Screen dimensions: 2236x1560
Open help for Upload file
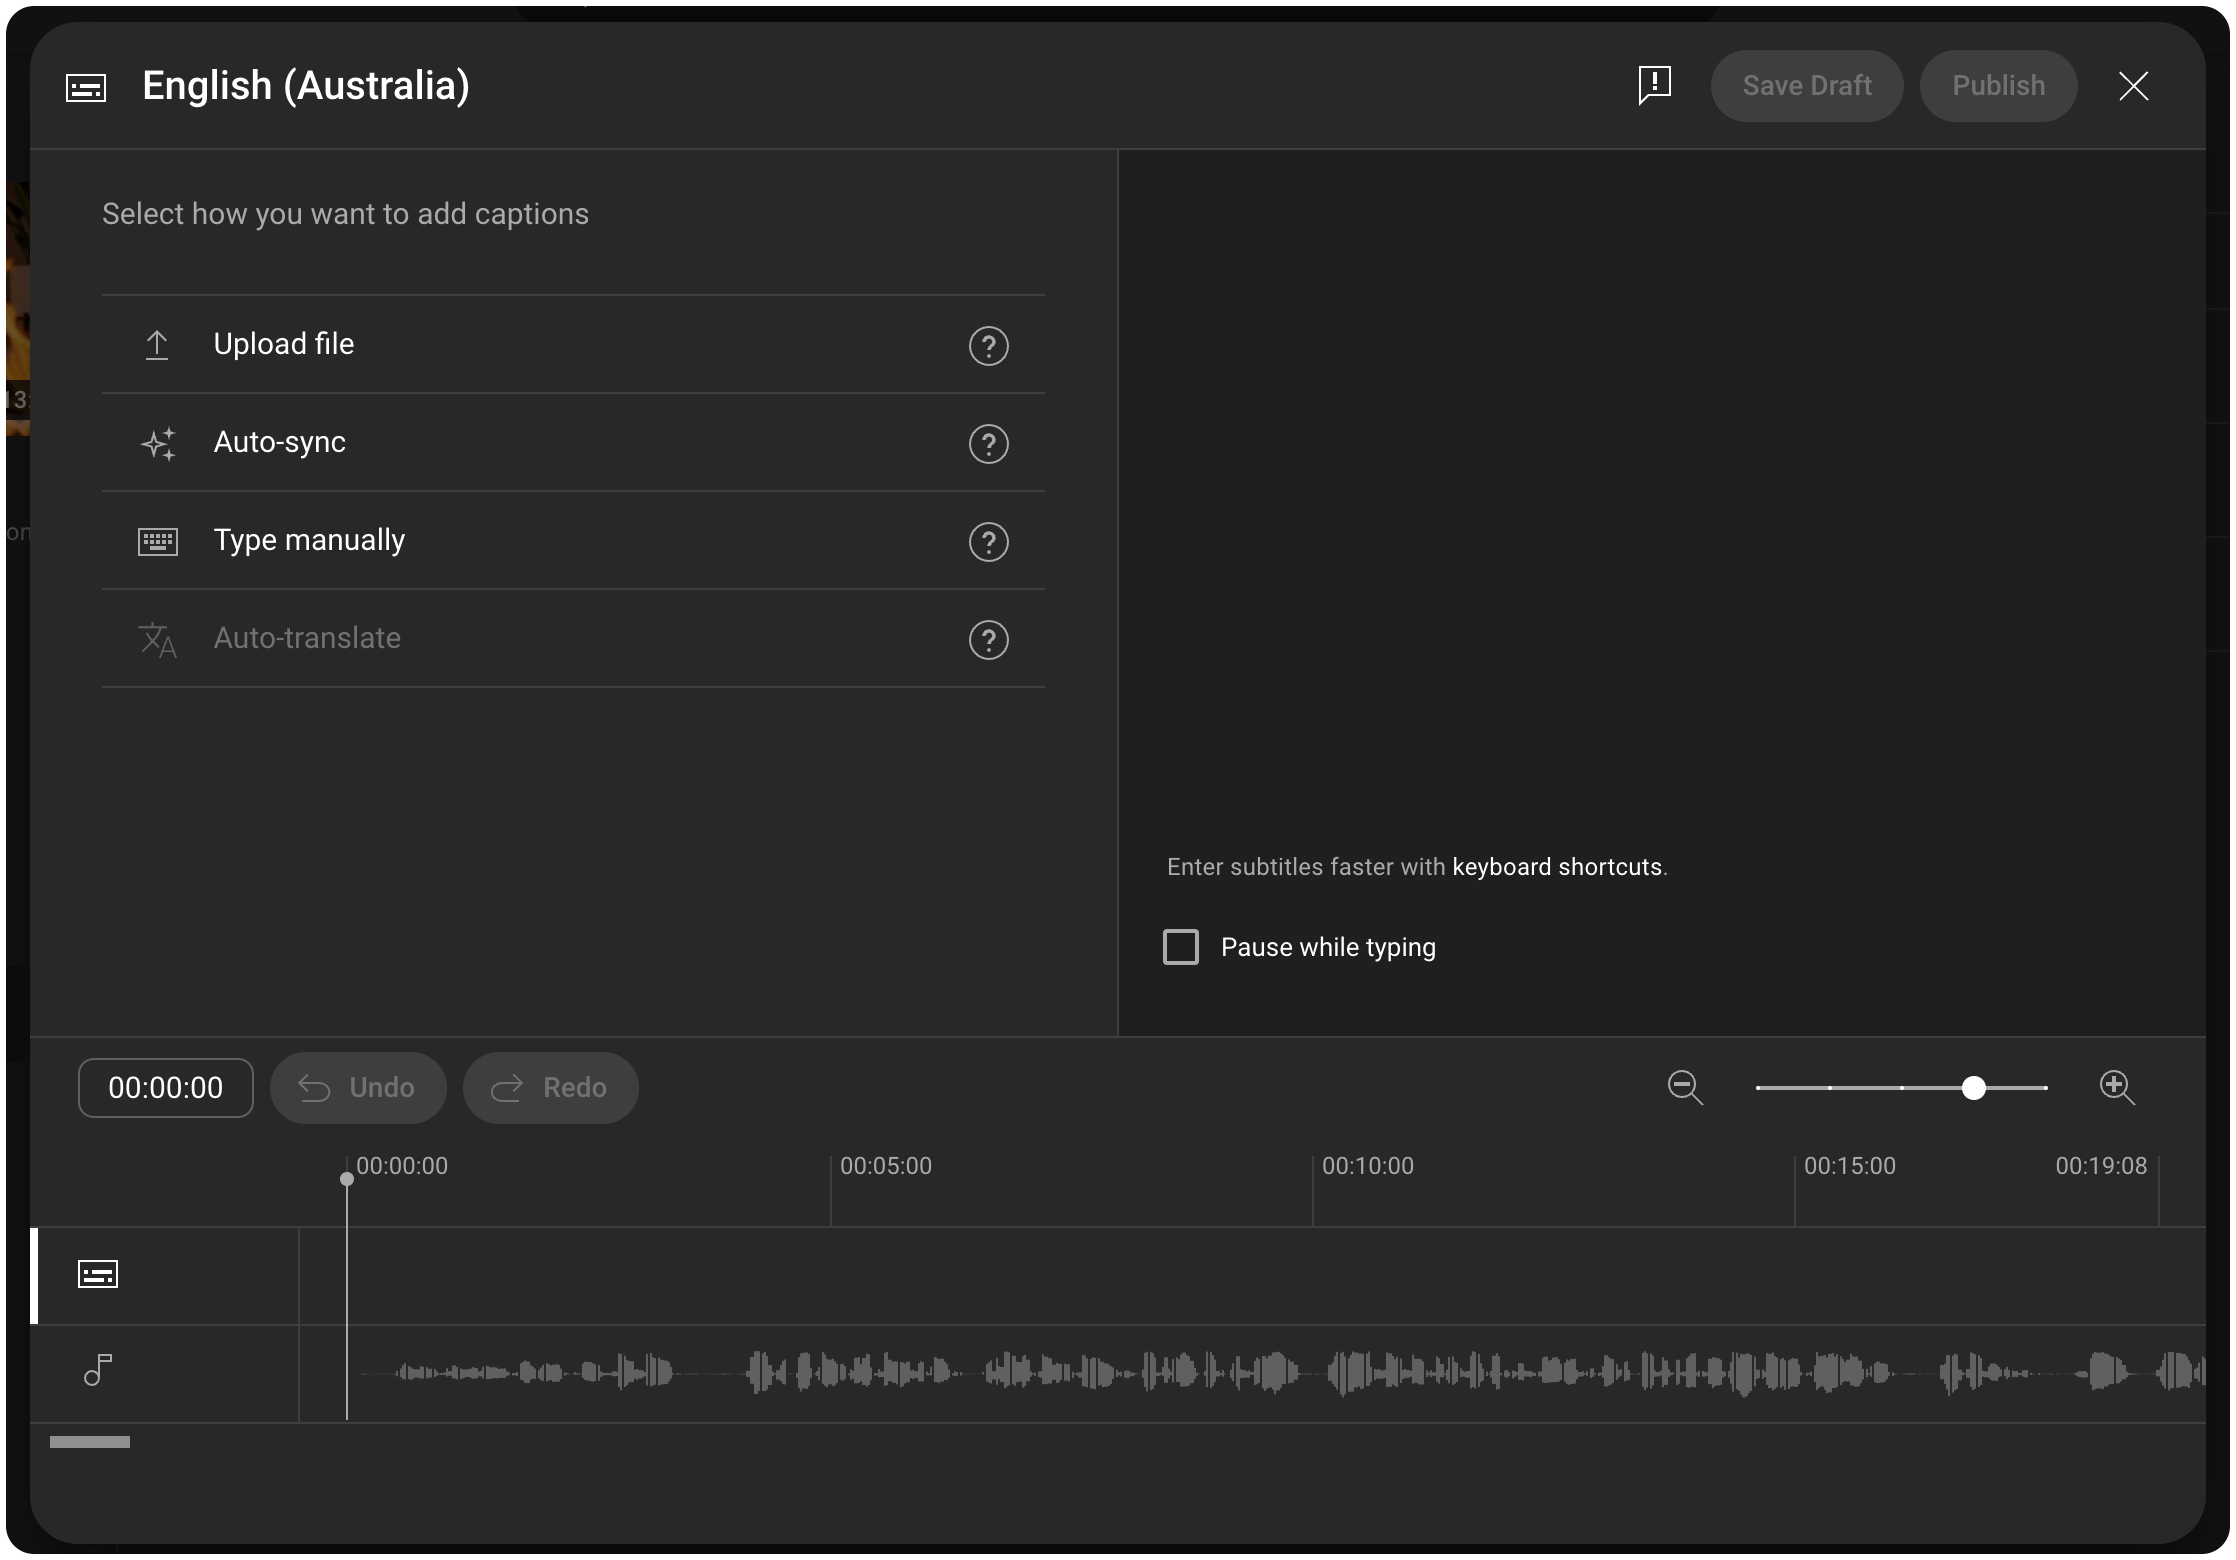click(x=988, y=346)
